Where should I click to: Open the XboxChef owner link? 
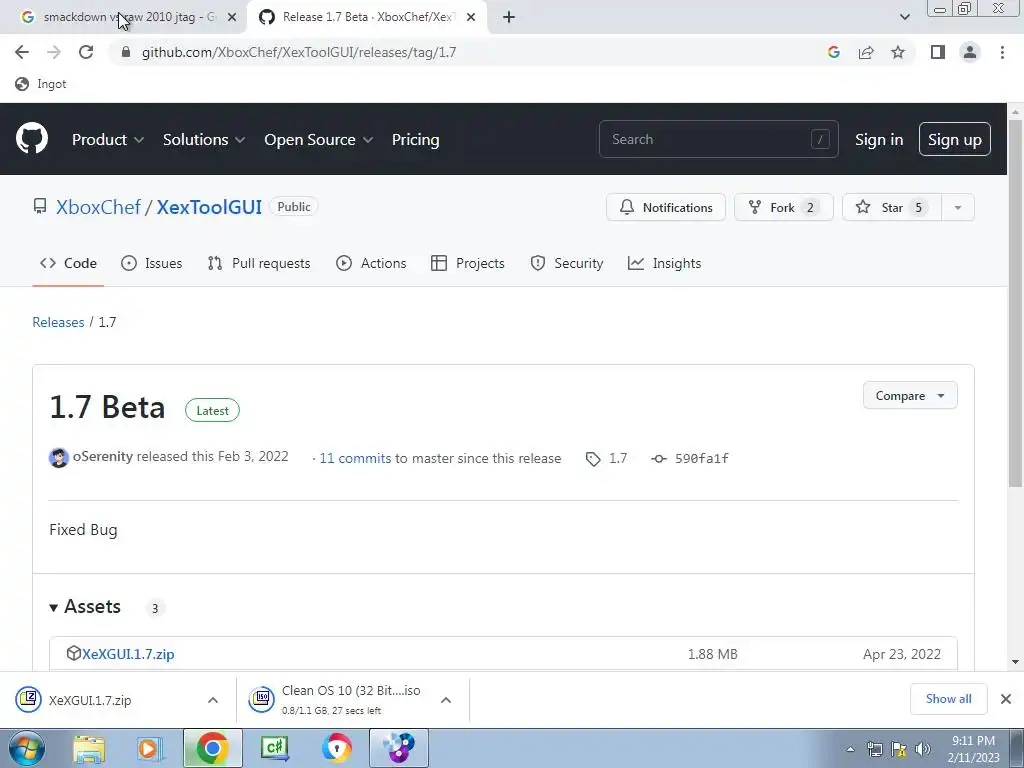coord(98,207)
